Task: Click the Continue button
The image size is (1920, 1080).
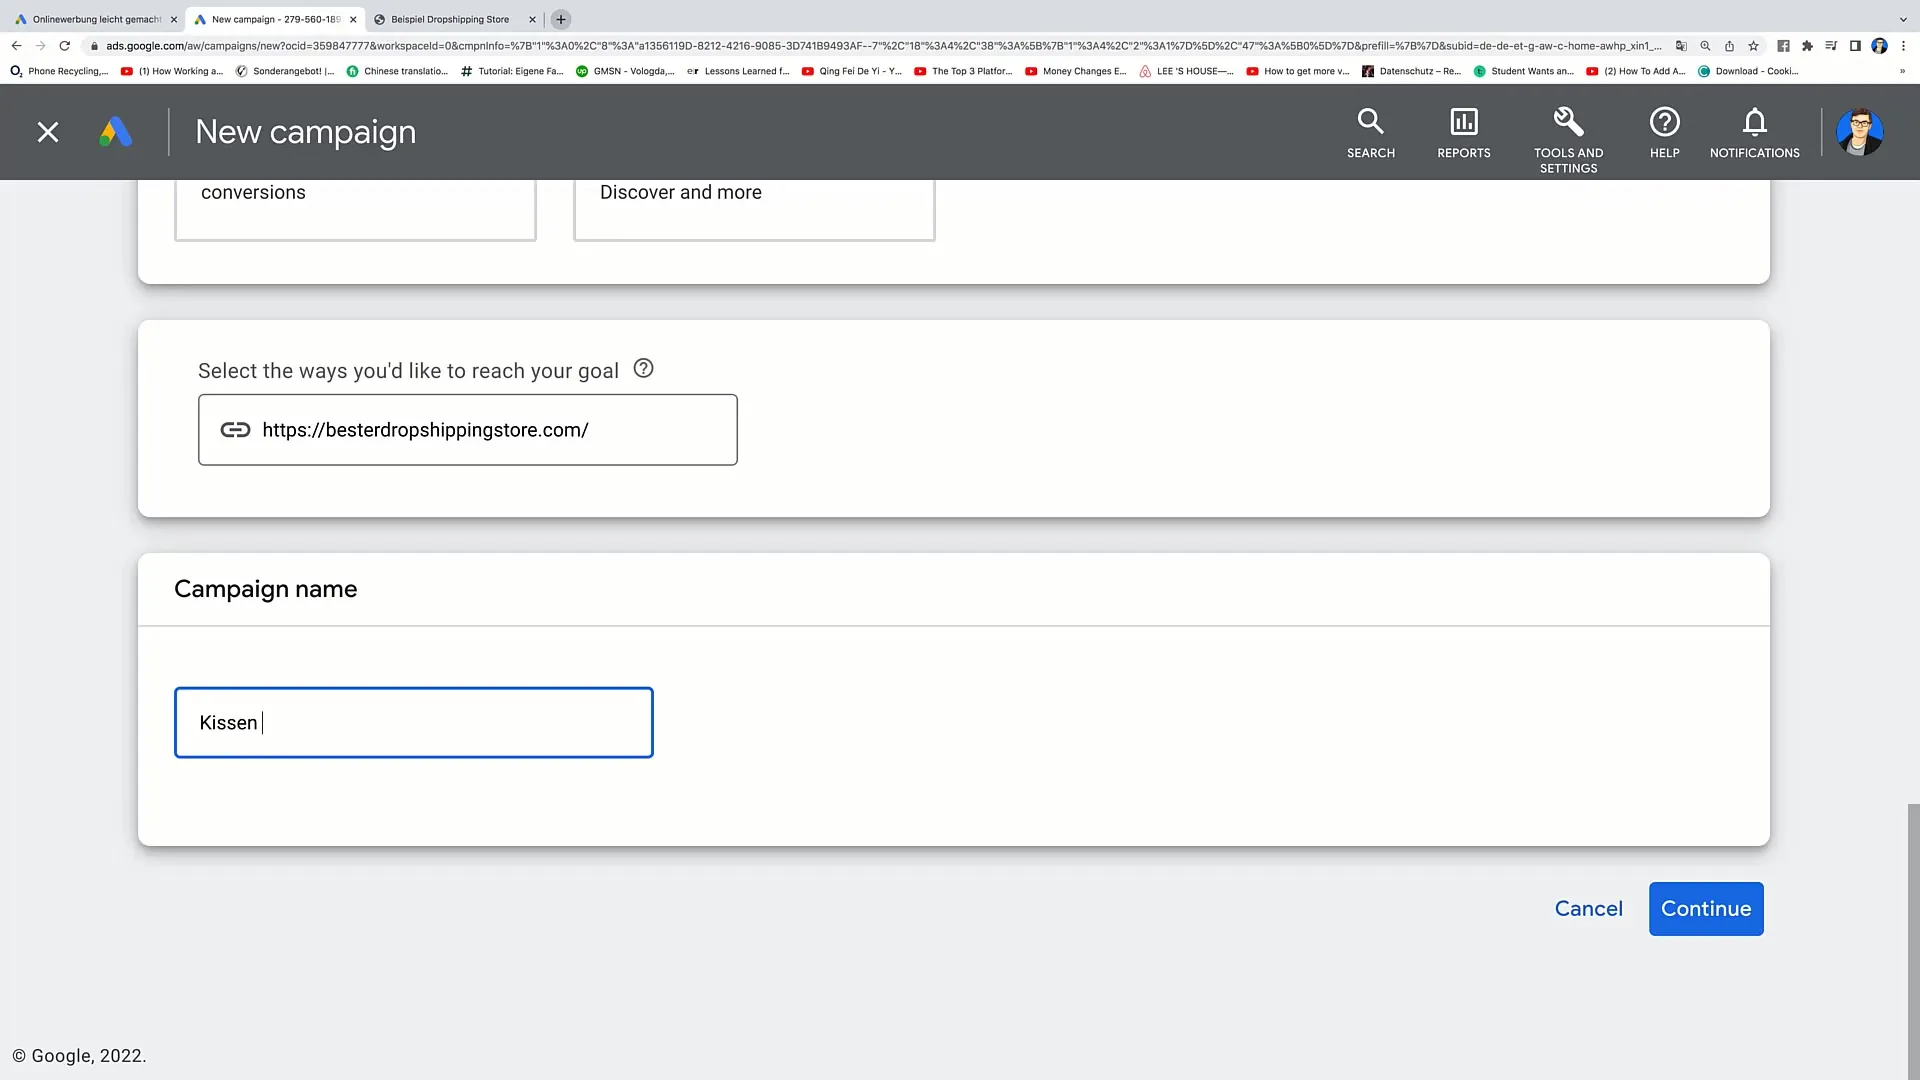Action: [1706, 909]
